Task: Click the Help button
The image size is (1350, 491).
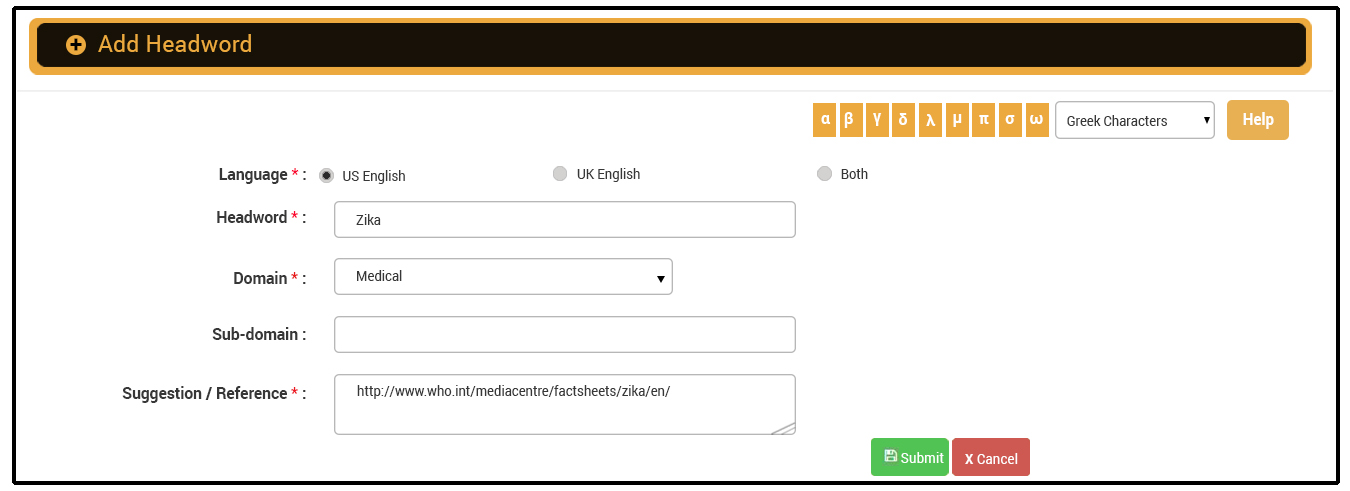Action: pos(1257,120)
